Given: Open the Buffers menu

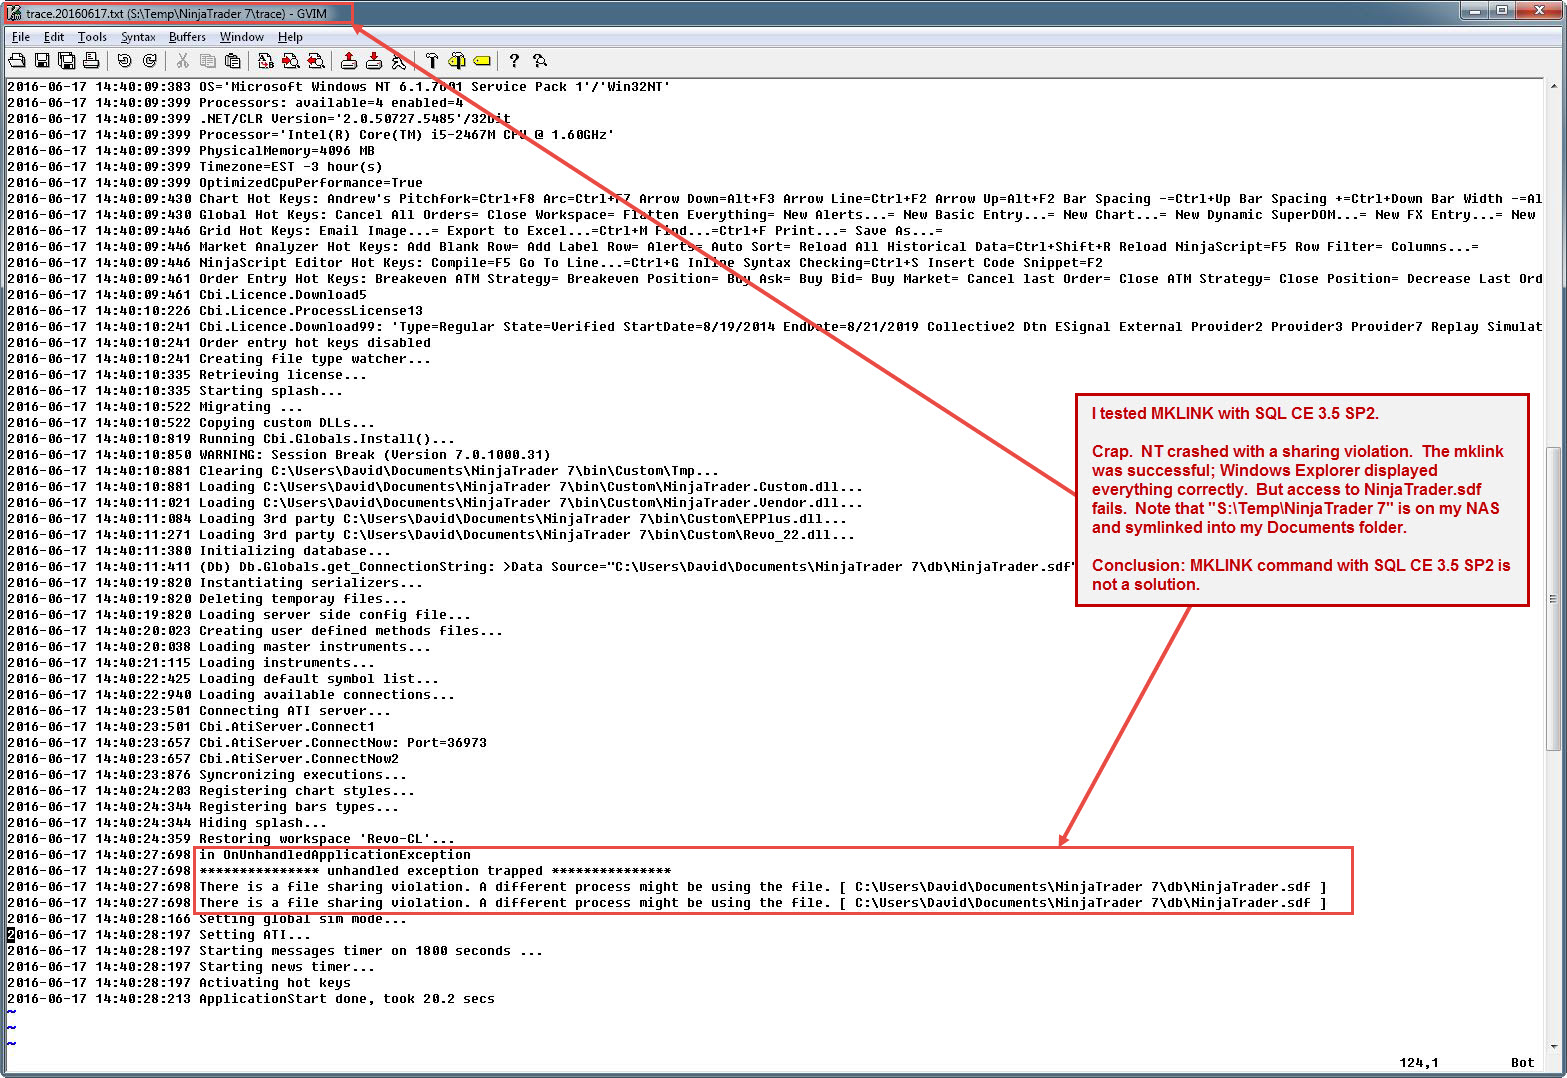Looking at the screenshot, I should 187,37.
